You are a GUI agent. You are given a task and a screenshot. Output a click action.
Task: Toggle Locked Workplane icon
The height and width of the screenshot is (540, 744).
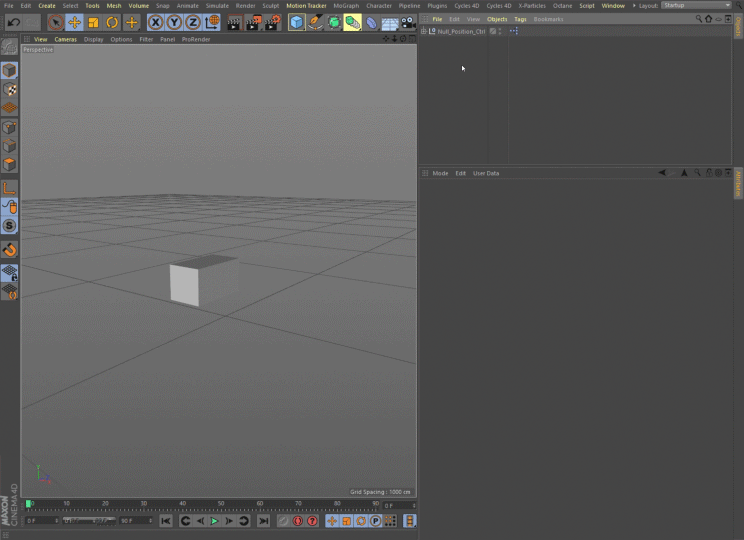point(9,273)
